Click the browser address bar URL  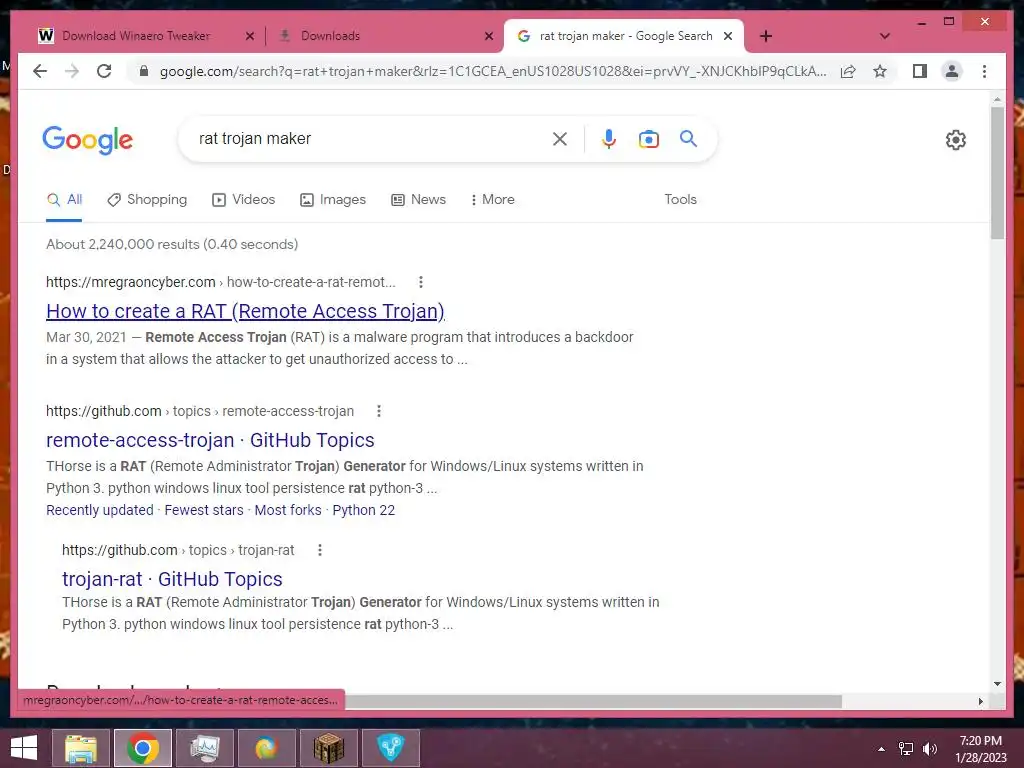pos(493,71)
